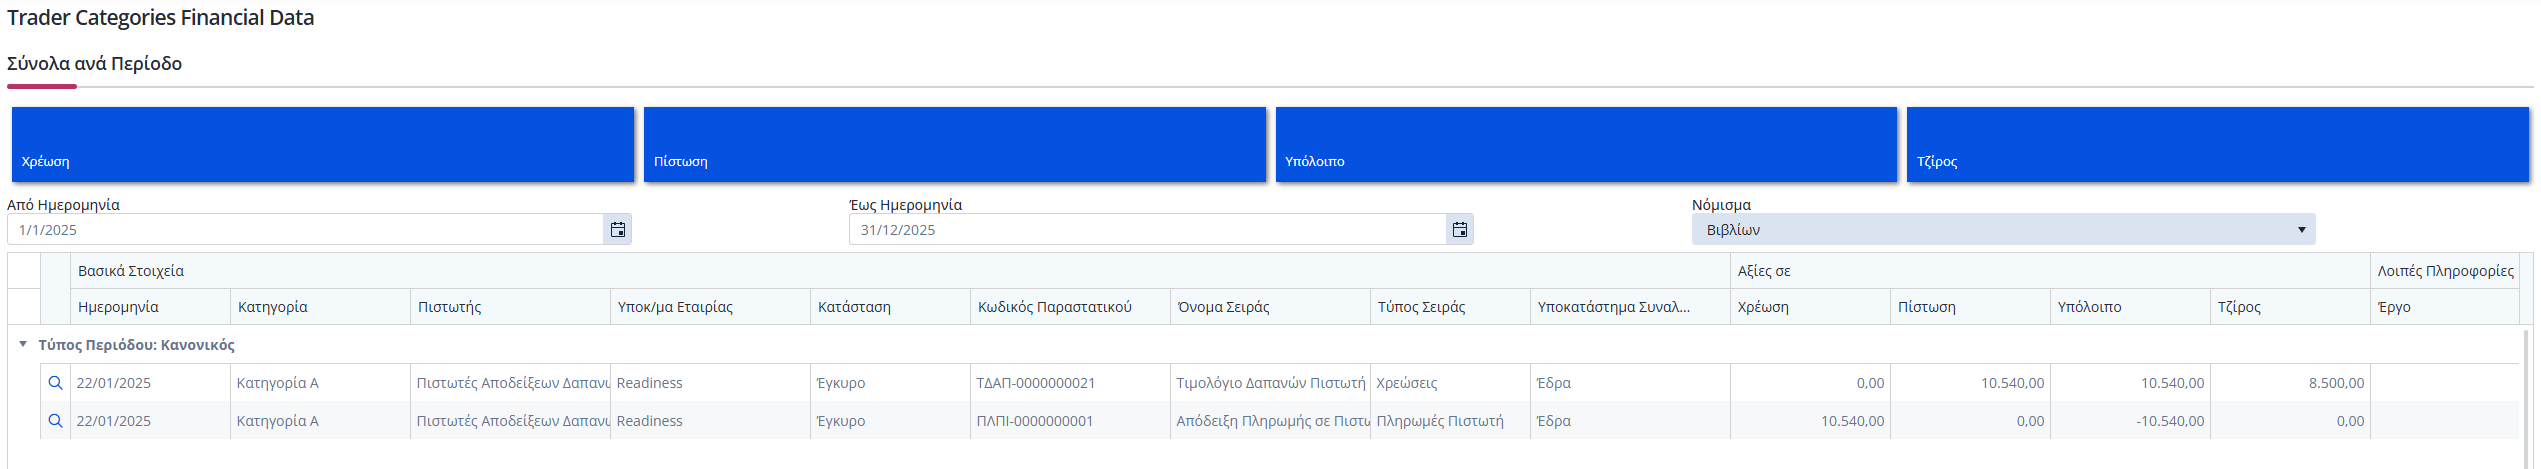The image size is (2541, 469).
Task: Click the Πληρωμές Πιστωτή series type cell
Action: (1450, 421)
